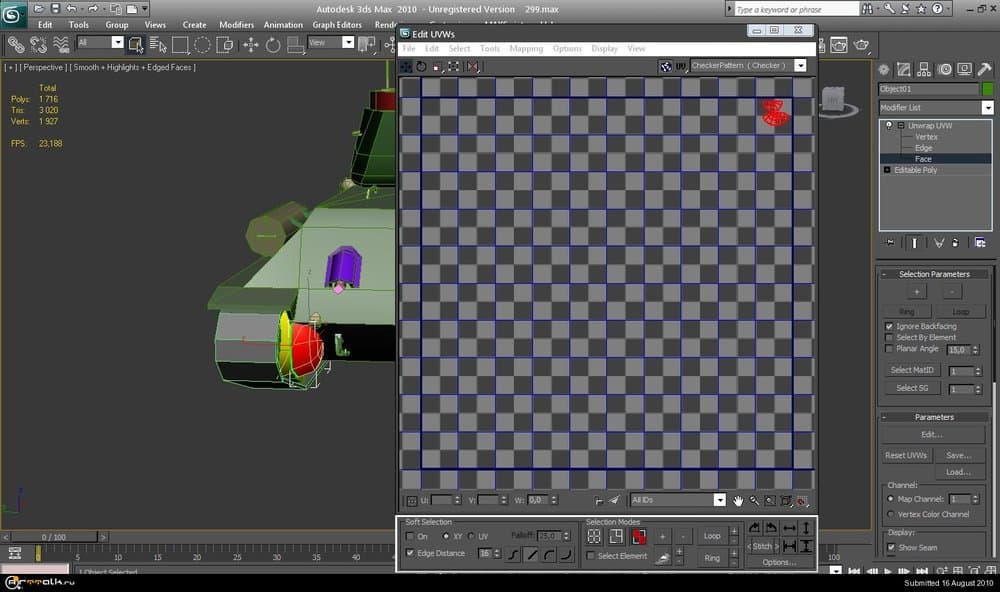Open the Graph Editors menu

click(x=336, y=25)
